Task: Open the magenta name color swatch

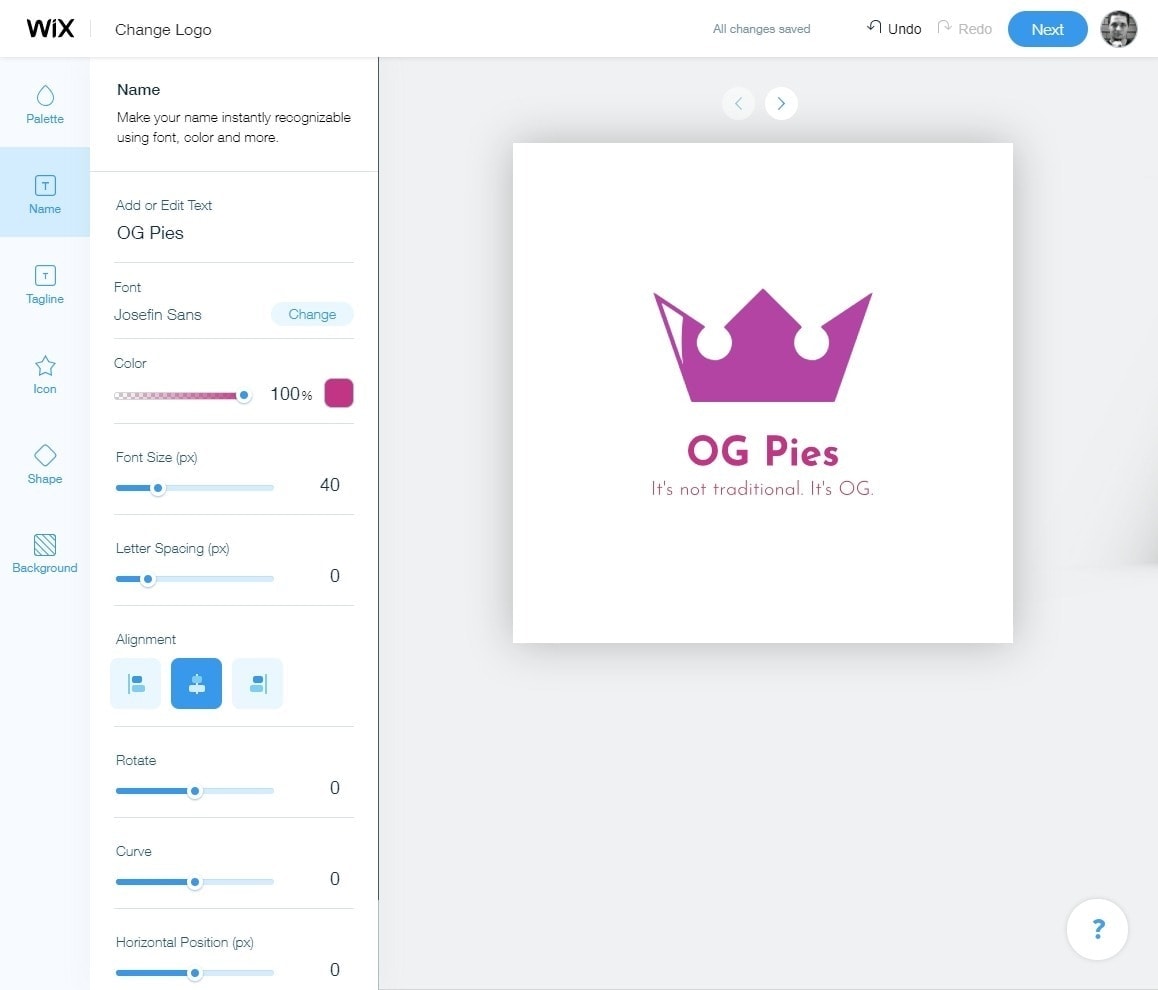Action: (x=339, y=393)
